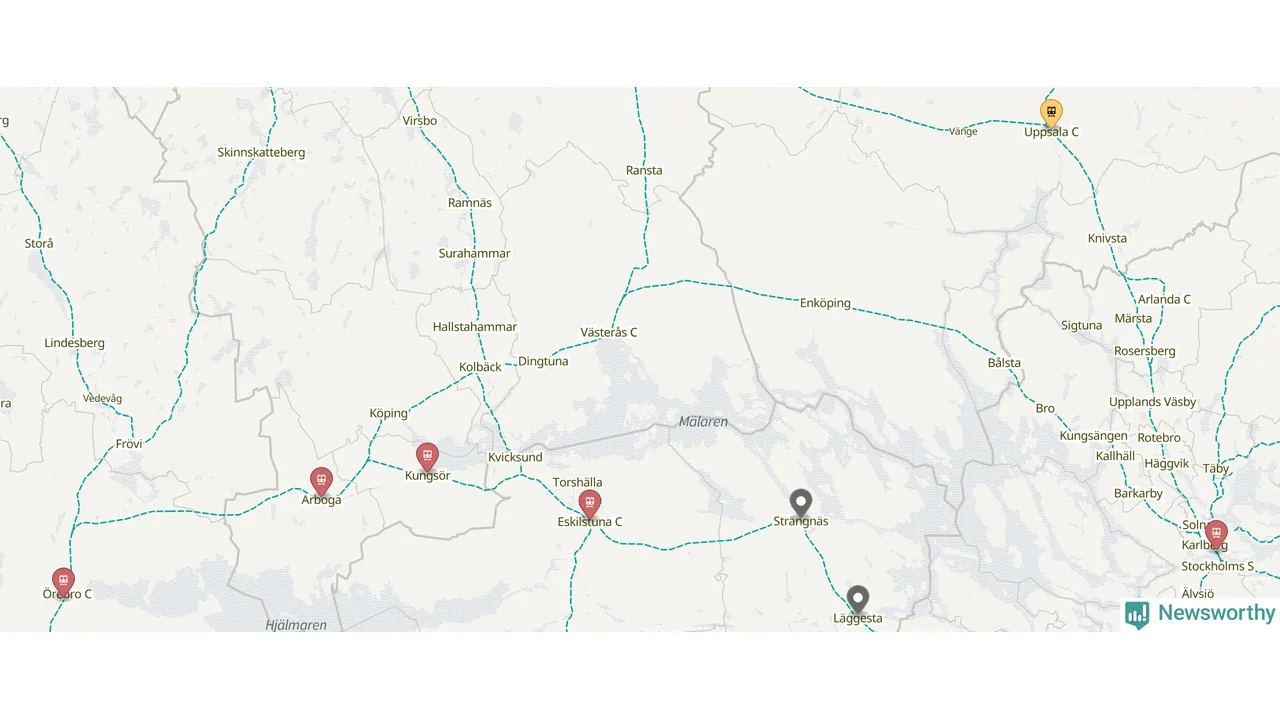Click the Västerås C station label
The height and width of the screenshot is (720, 1280).
pyautogui.click(x=609, y=332)
